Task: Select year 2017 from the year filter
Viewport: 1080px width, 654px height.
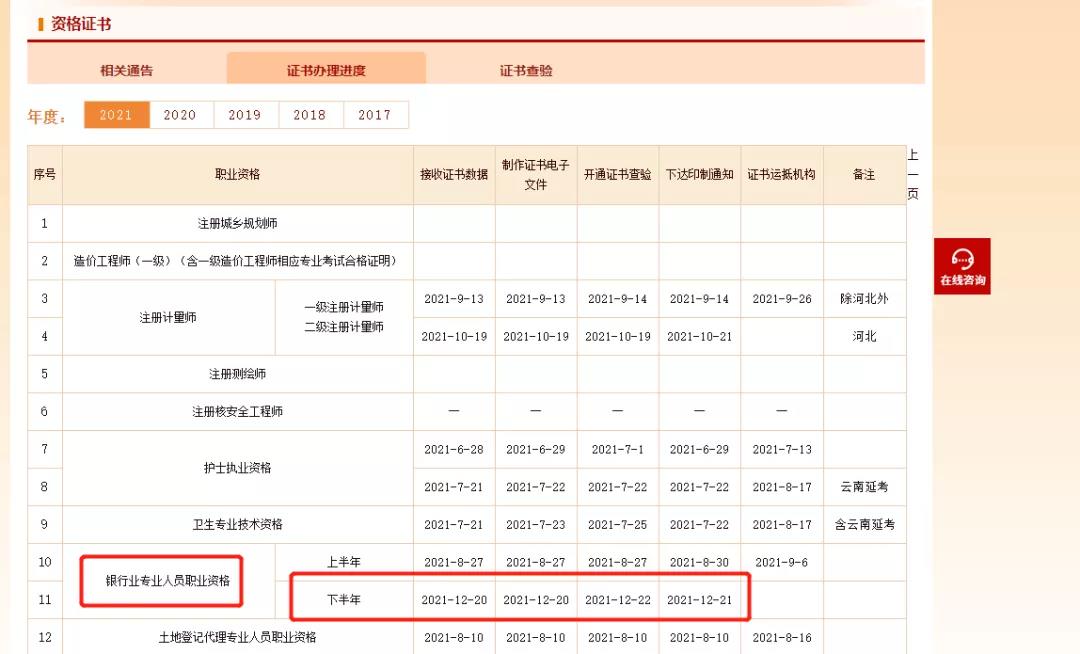Action: pyautogui.click(x=375, y=114)
